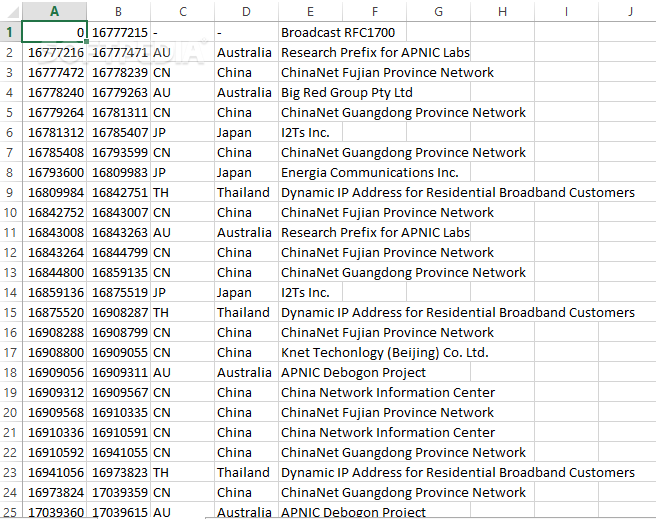Click 'AU' country code in row 4
The width and height of the screenshot is (656, 519).
pos(182,92)
